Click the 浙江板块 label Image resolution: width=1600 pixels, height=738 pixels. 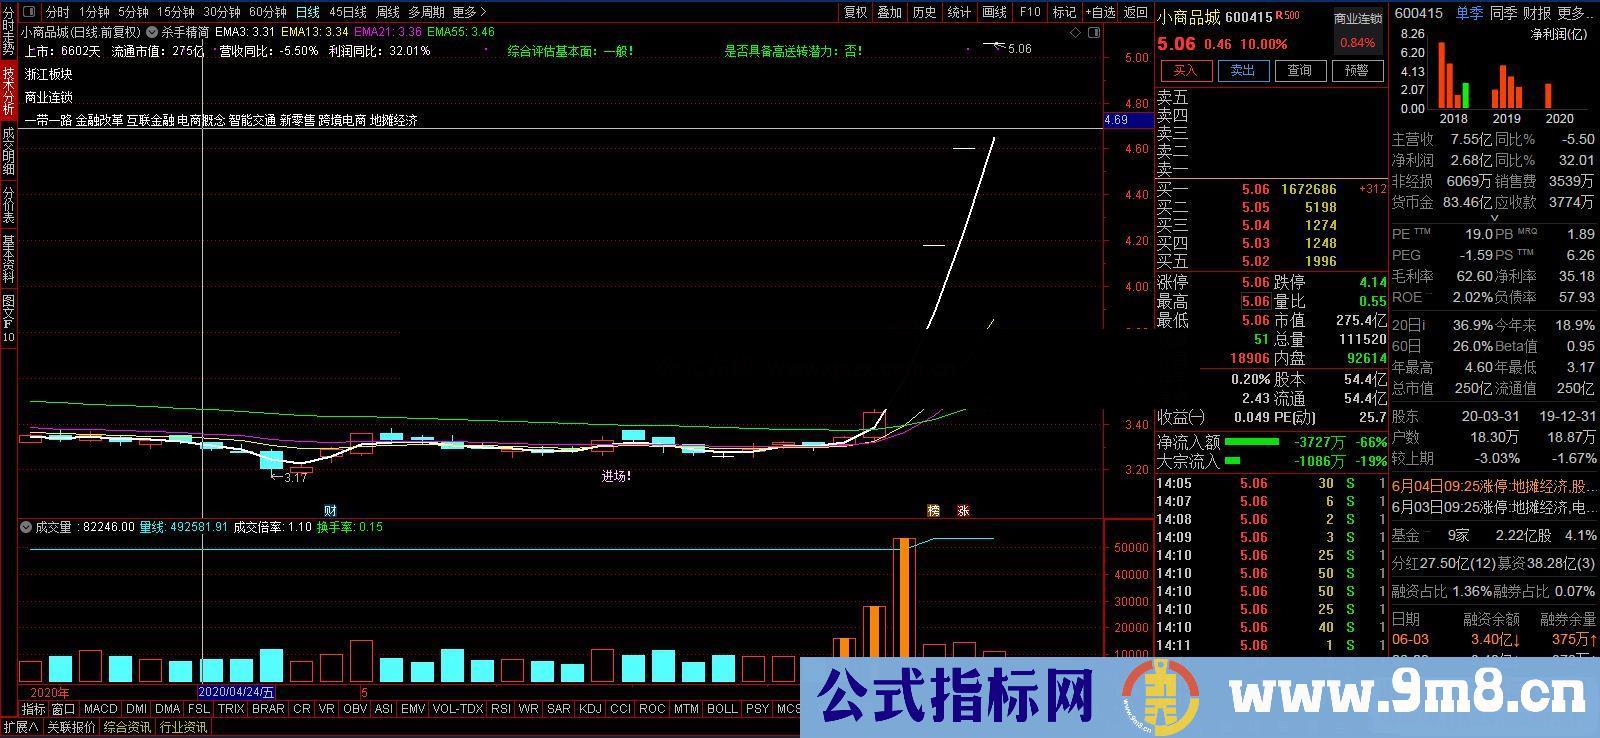coord(49,74)
